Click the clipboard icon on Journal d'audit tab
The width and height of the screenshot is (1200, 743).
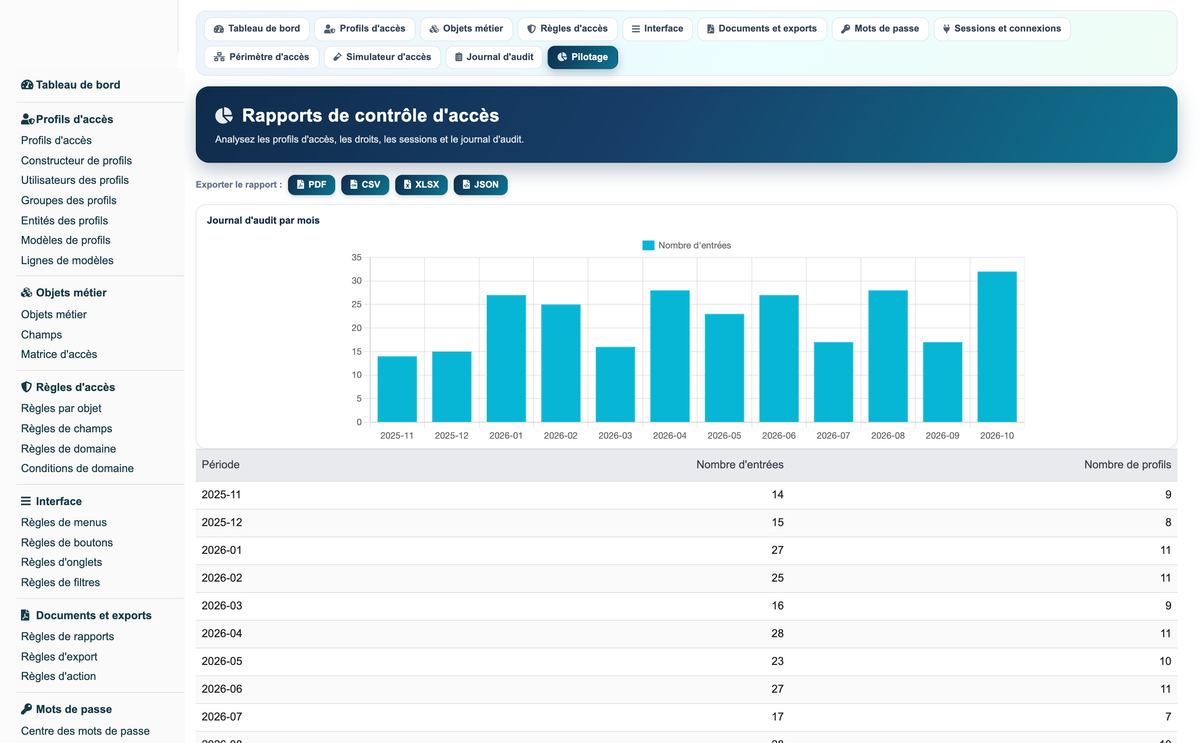point(459,57)
